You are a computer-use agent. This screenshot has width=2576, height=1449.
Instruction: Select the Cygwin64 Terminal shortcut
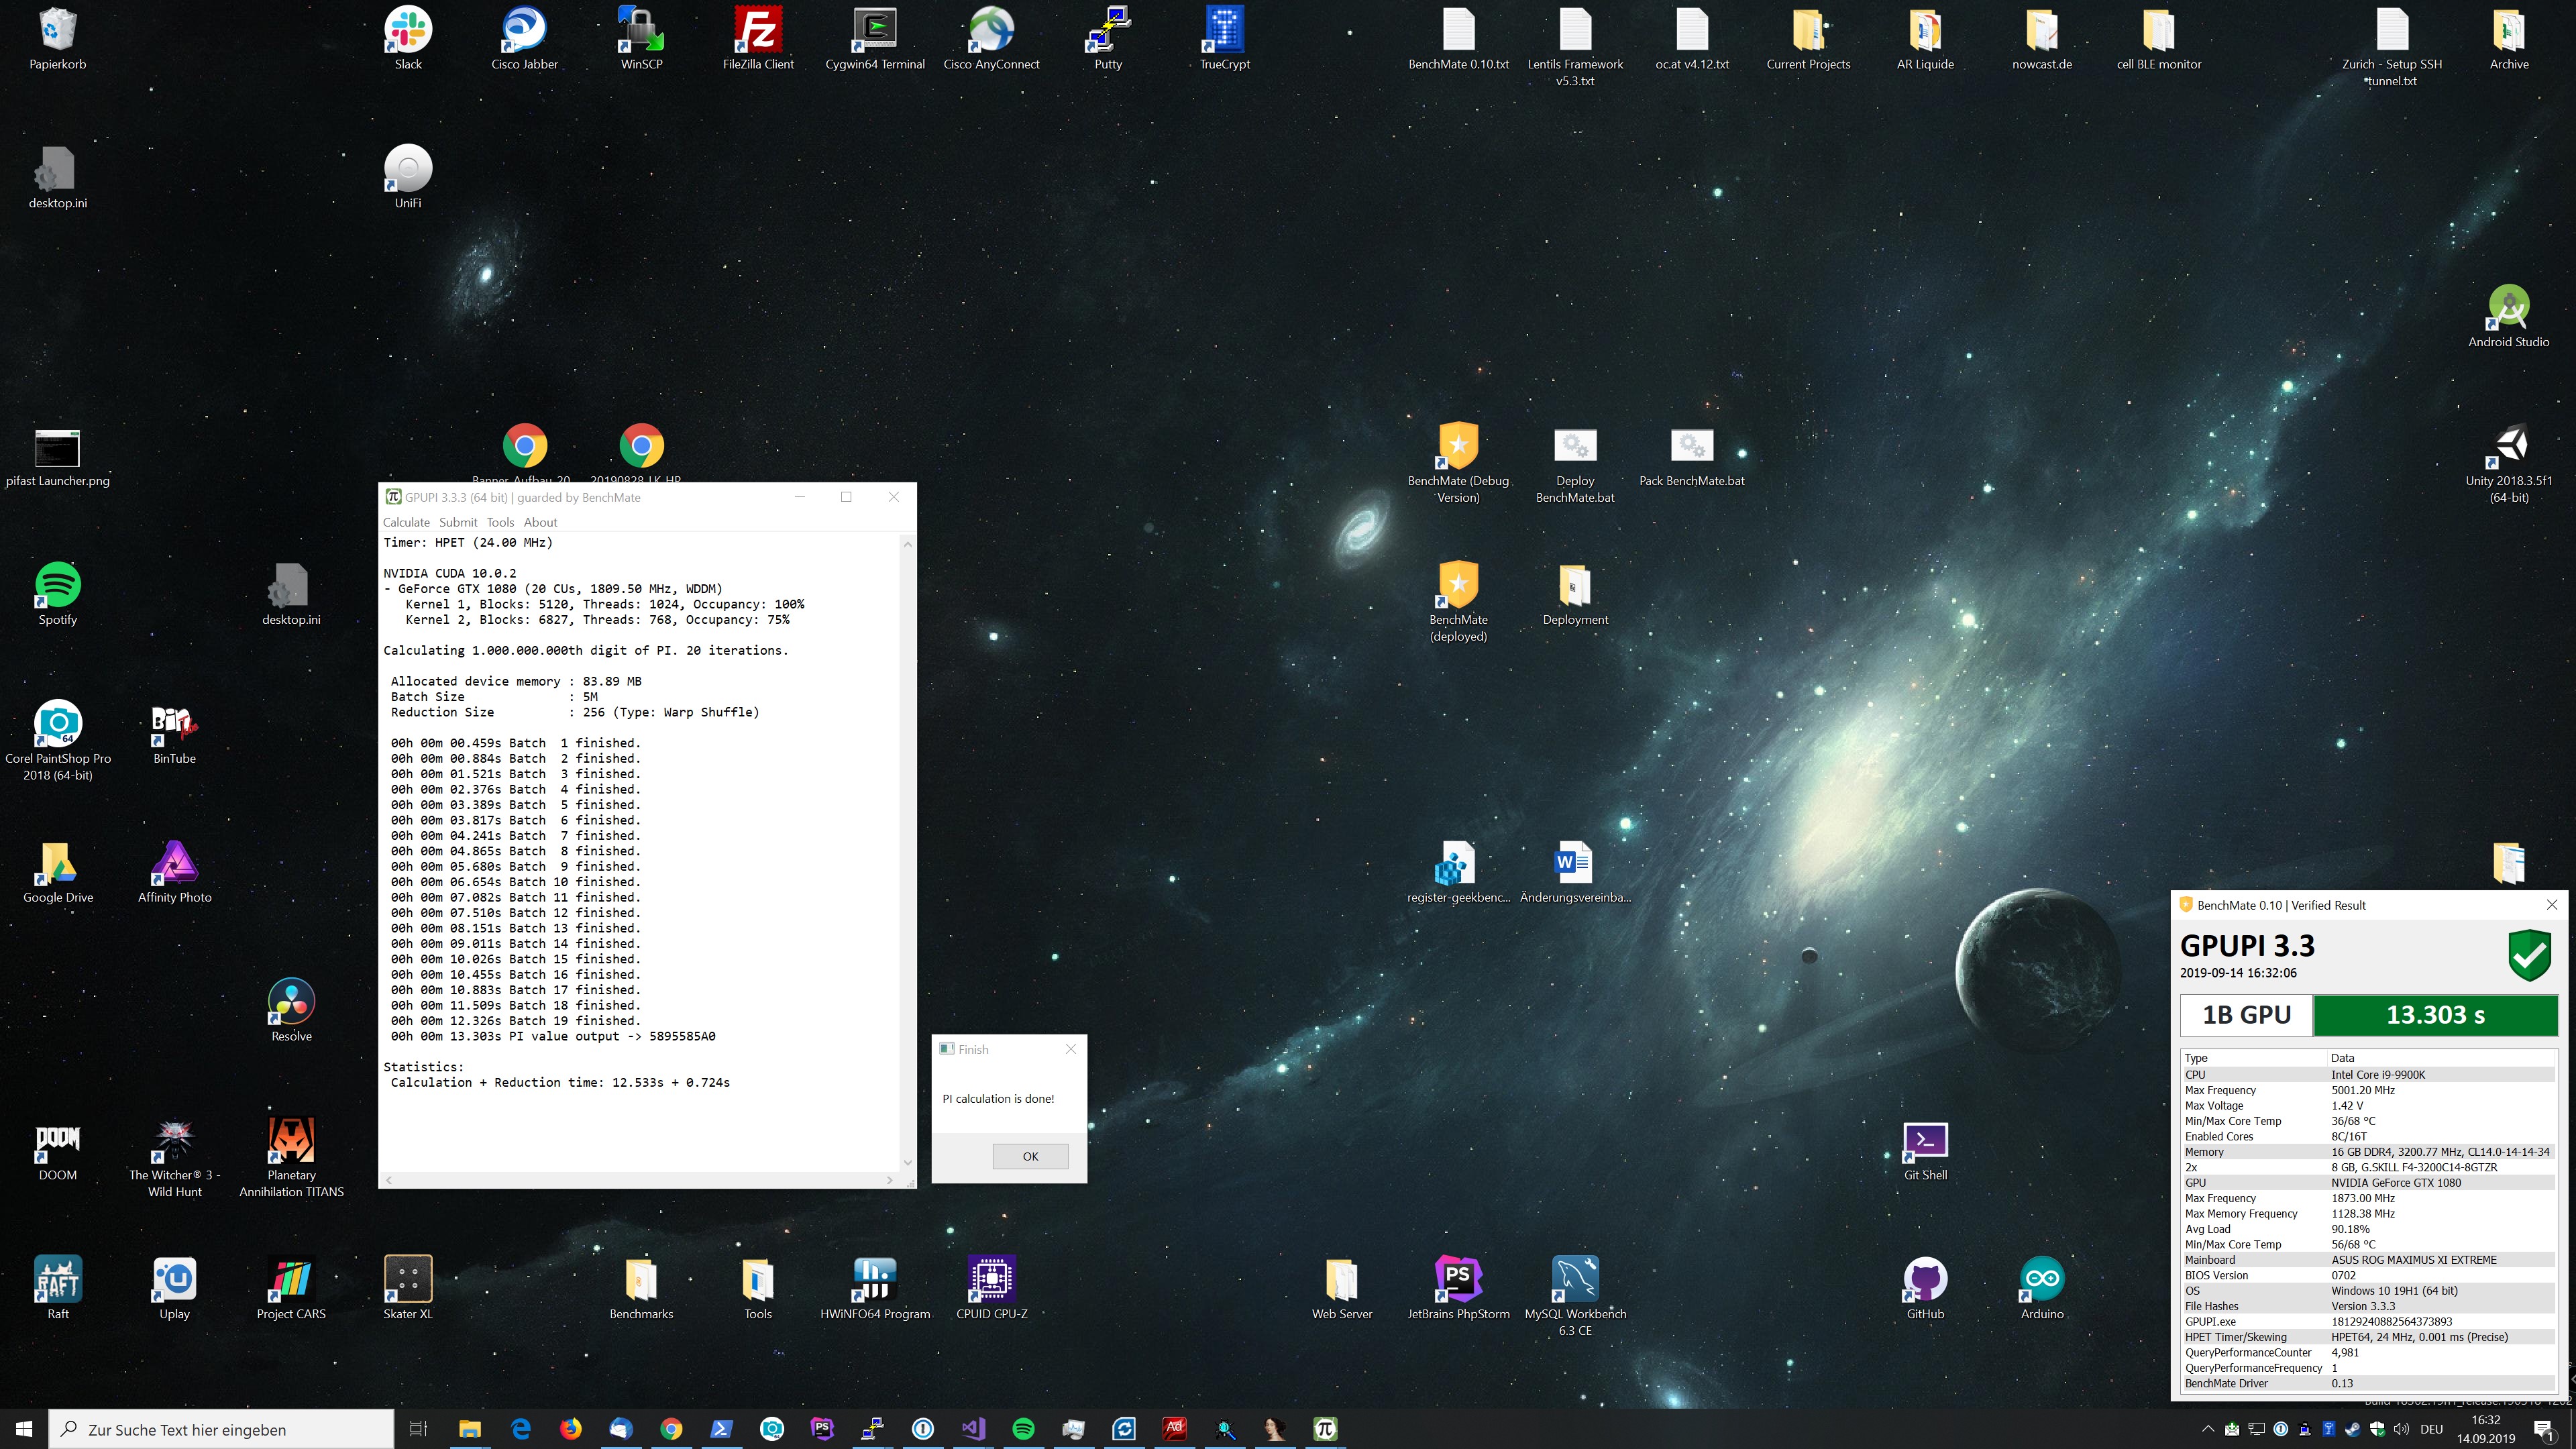875,38
